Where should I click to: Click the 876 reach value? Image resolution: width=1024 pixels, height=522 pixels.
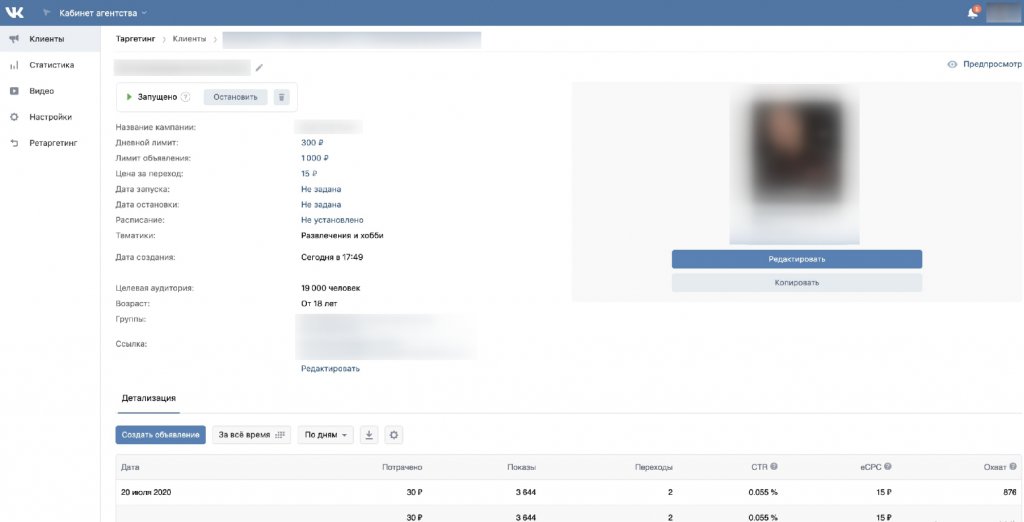click(1010, 493)
